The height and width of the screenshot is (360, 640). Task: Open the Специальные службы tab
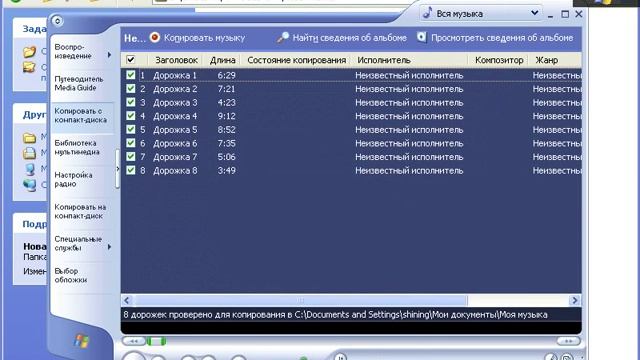[x=82, y=243]
